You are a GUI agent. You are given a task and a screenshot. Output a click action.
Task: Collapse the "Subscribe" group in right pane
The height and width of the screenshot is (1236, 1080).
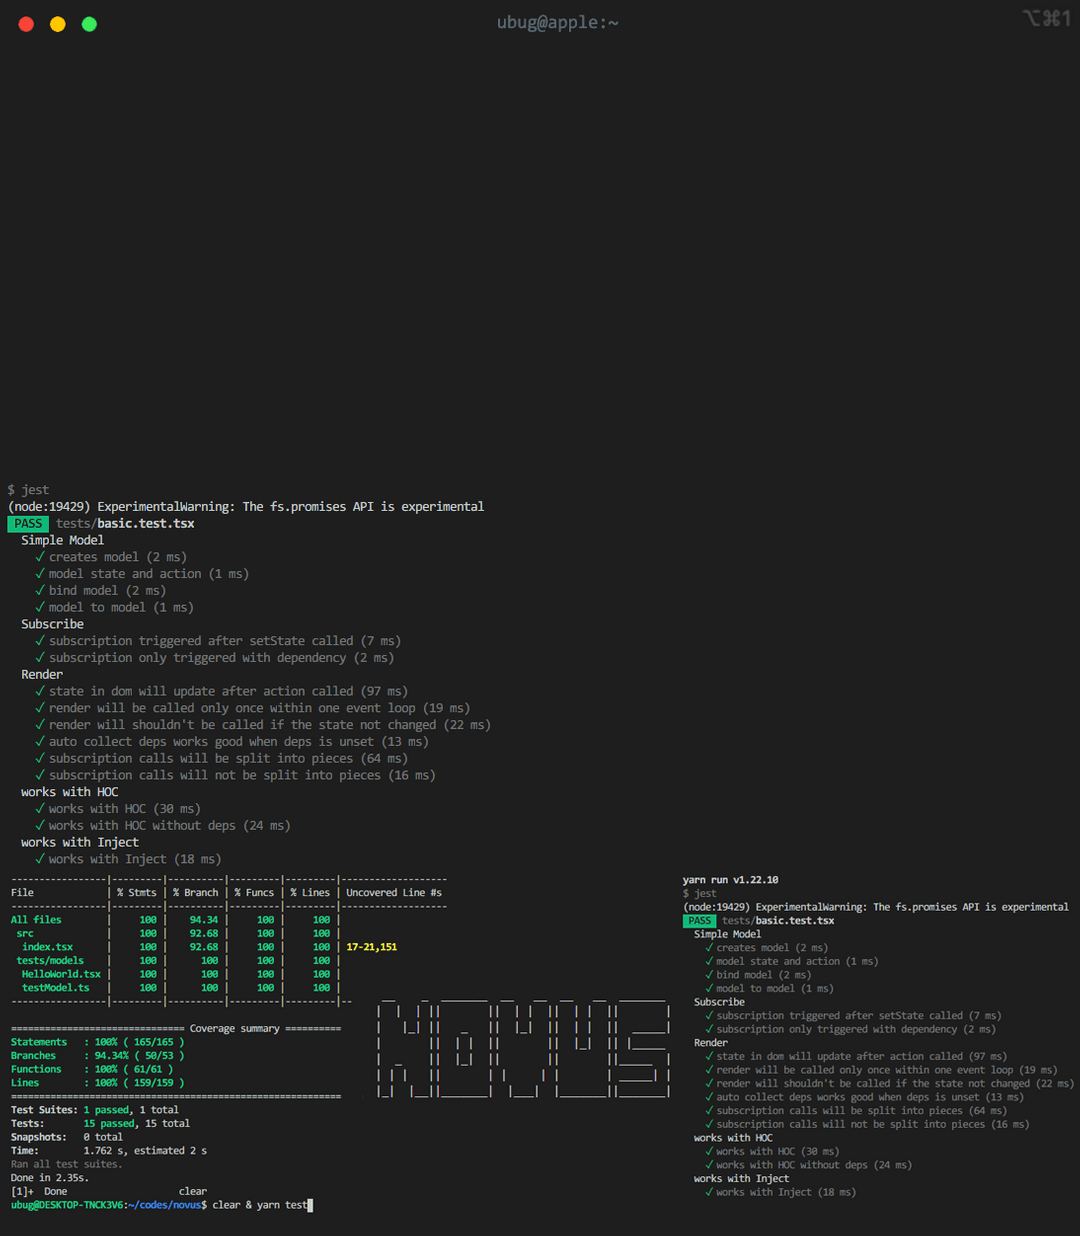(x=718, y=1001)
